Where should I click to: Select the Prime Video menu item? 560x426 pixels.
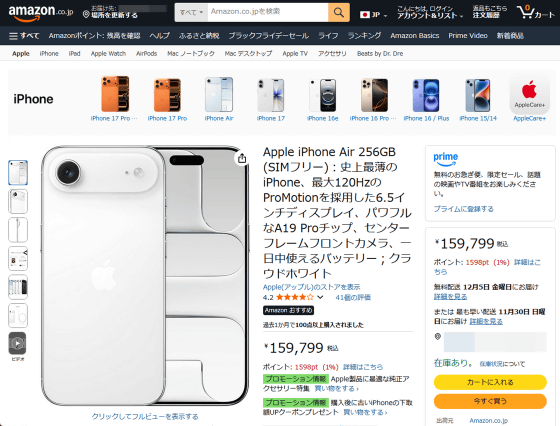(468, 36)
